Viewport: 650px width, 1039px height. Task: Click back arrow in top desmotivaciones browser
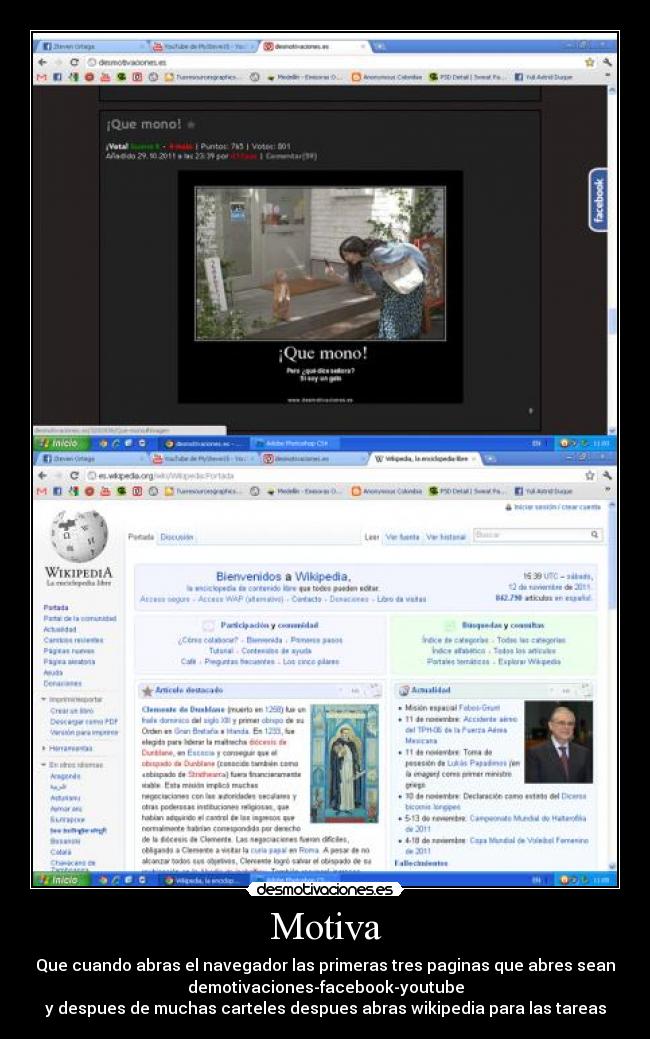43,62
